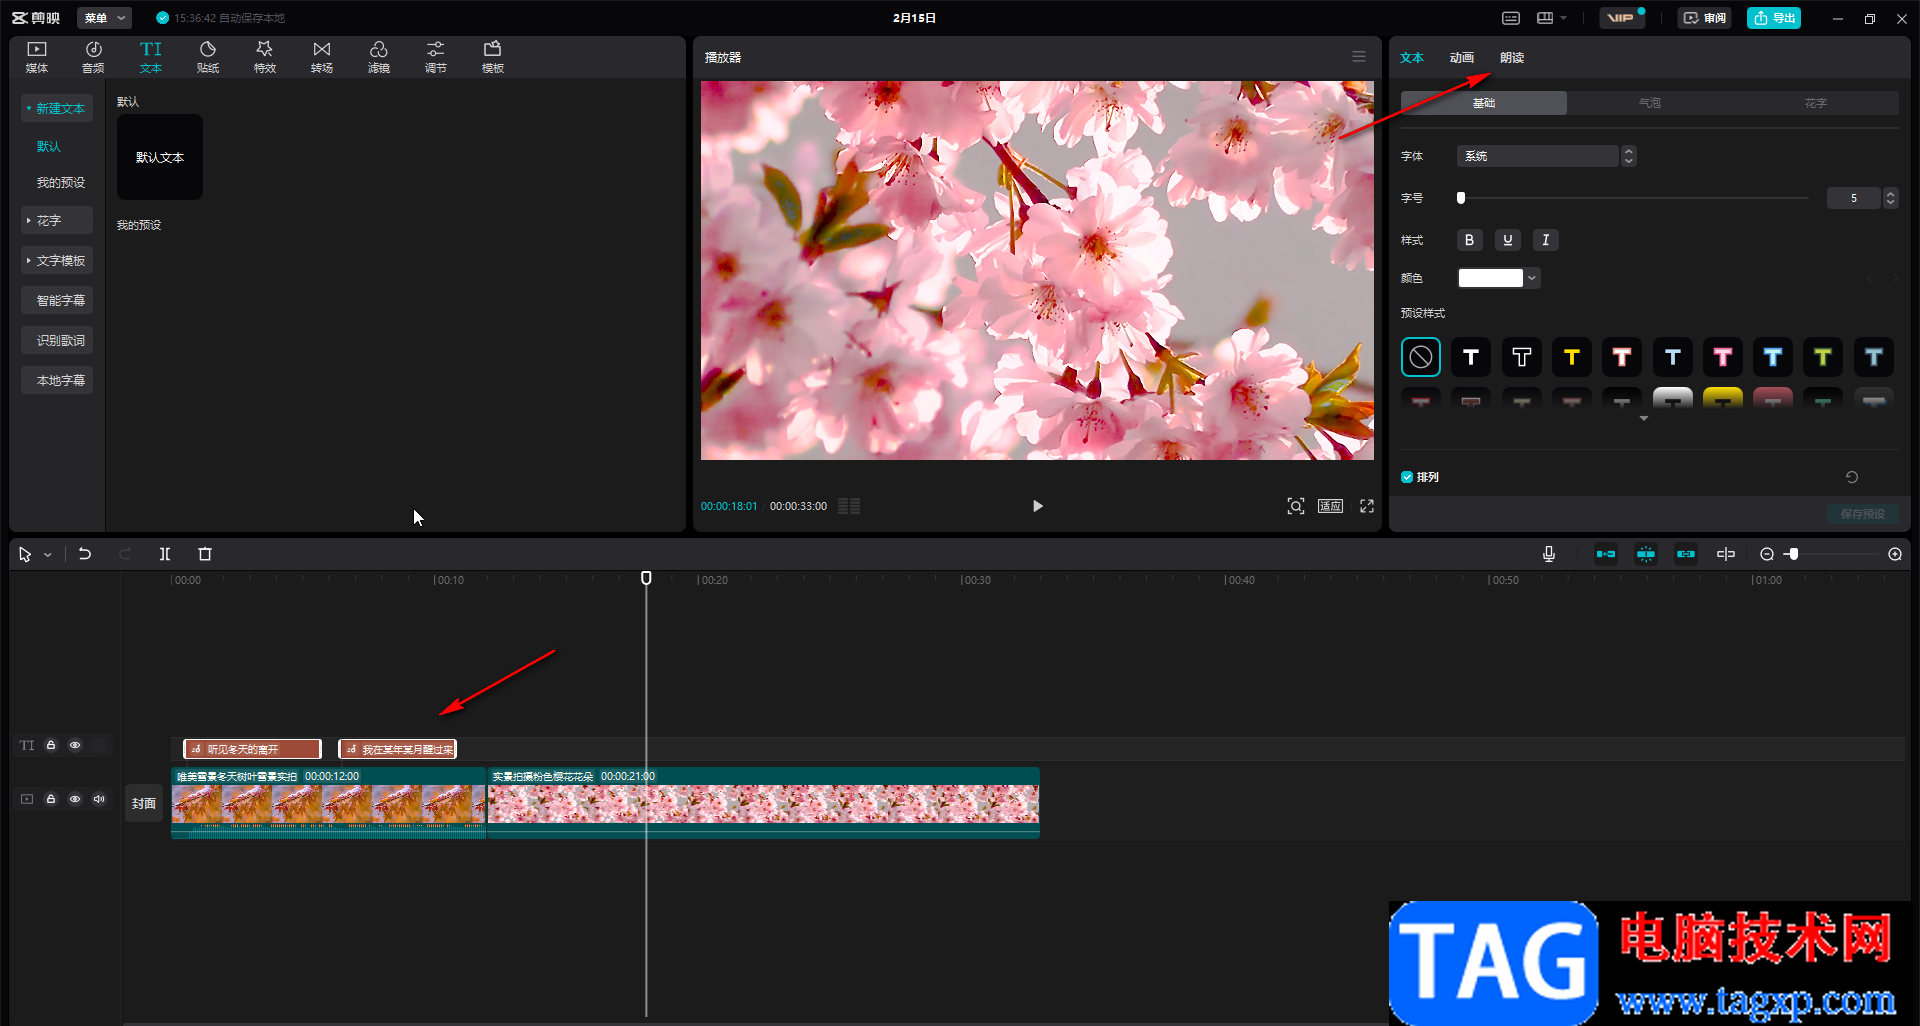The width and height of the screenshot is (1920, 1026).
Task: Toggle auto snapping in timeline toolbar
Action: [1646, 554]
